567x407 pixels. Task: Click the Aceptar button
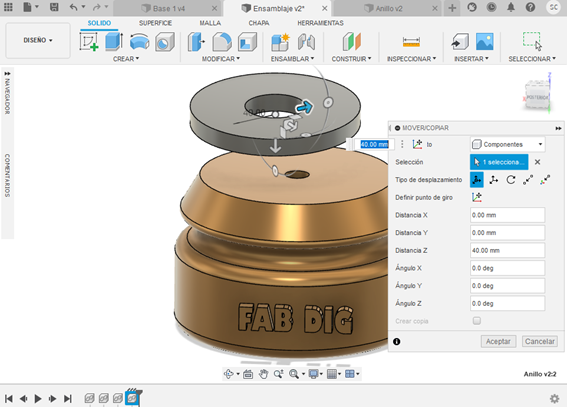tap(498, 341)
